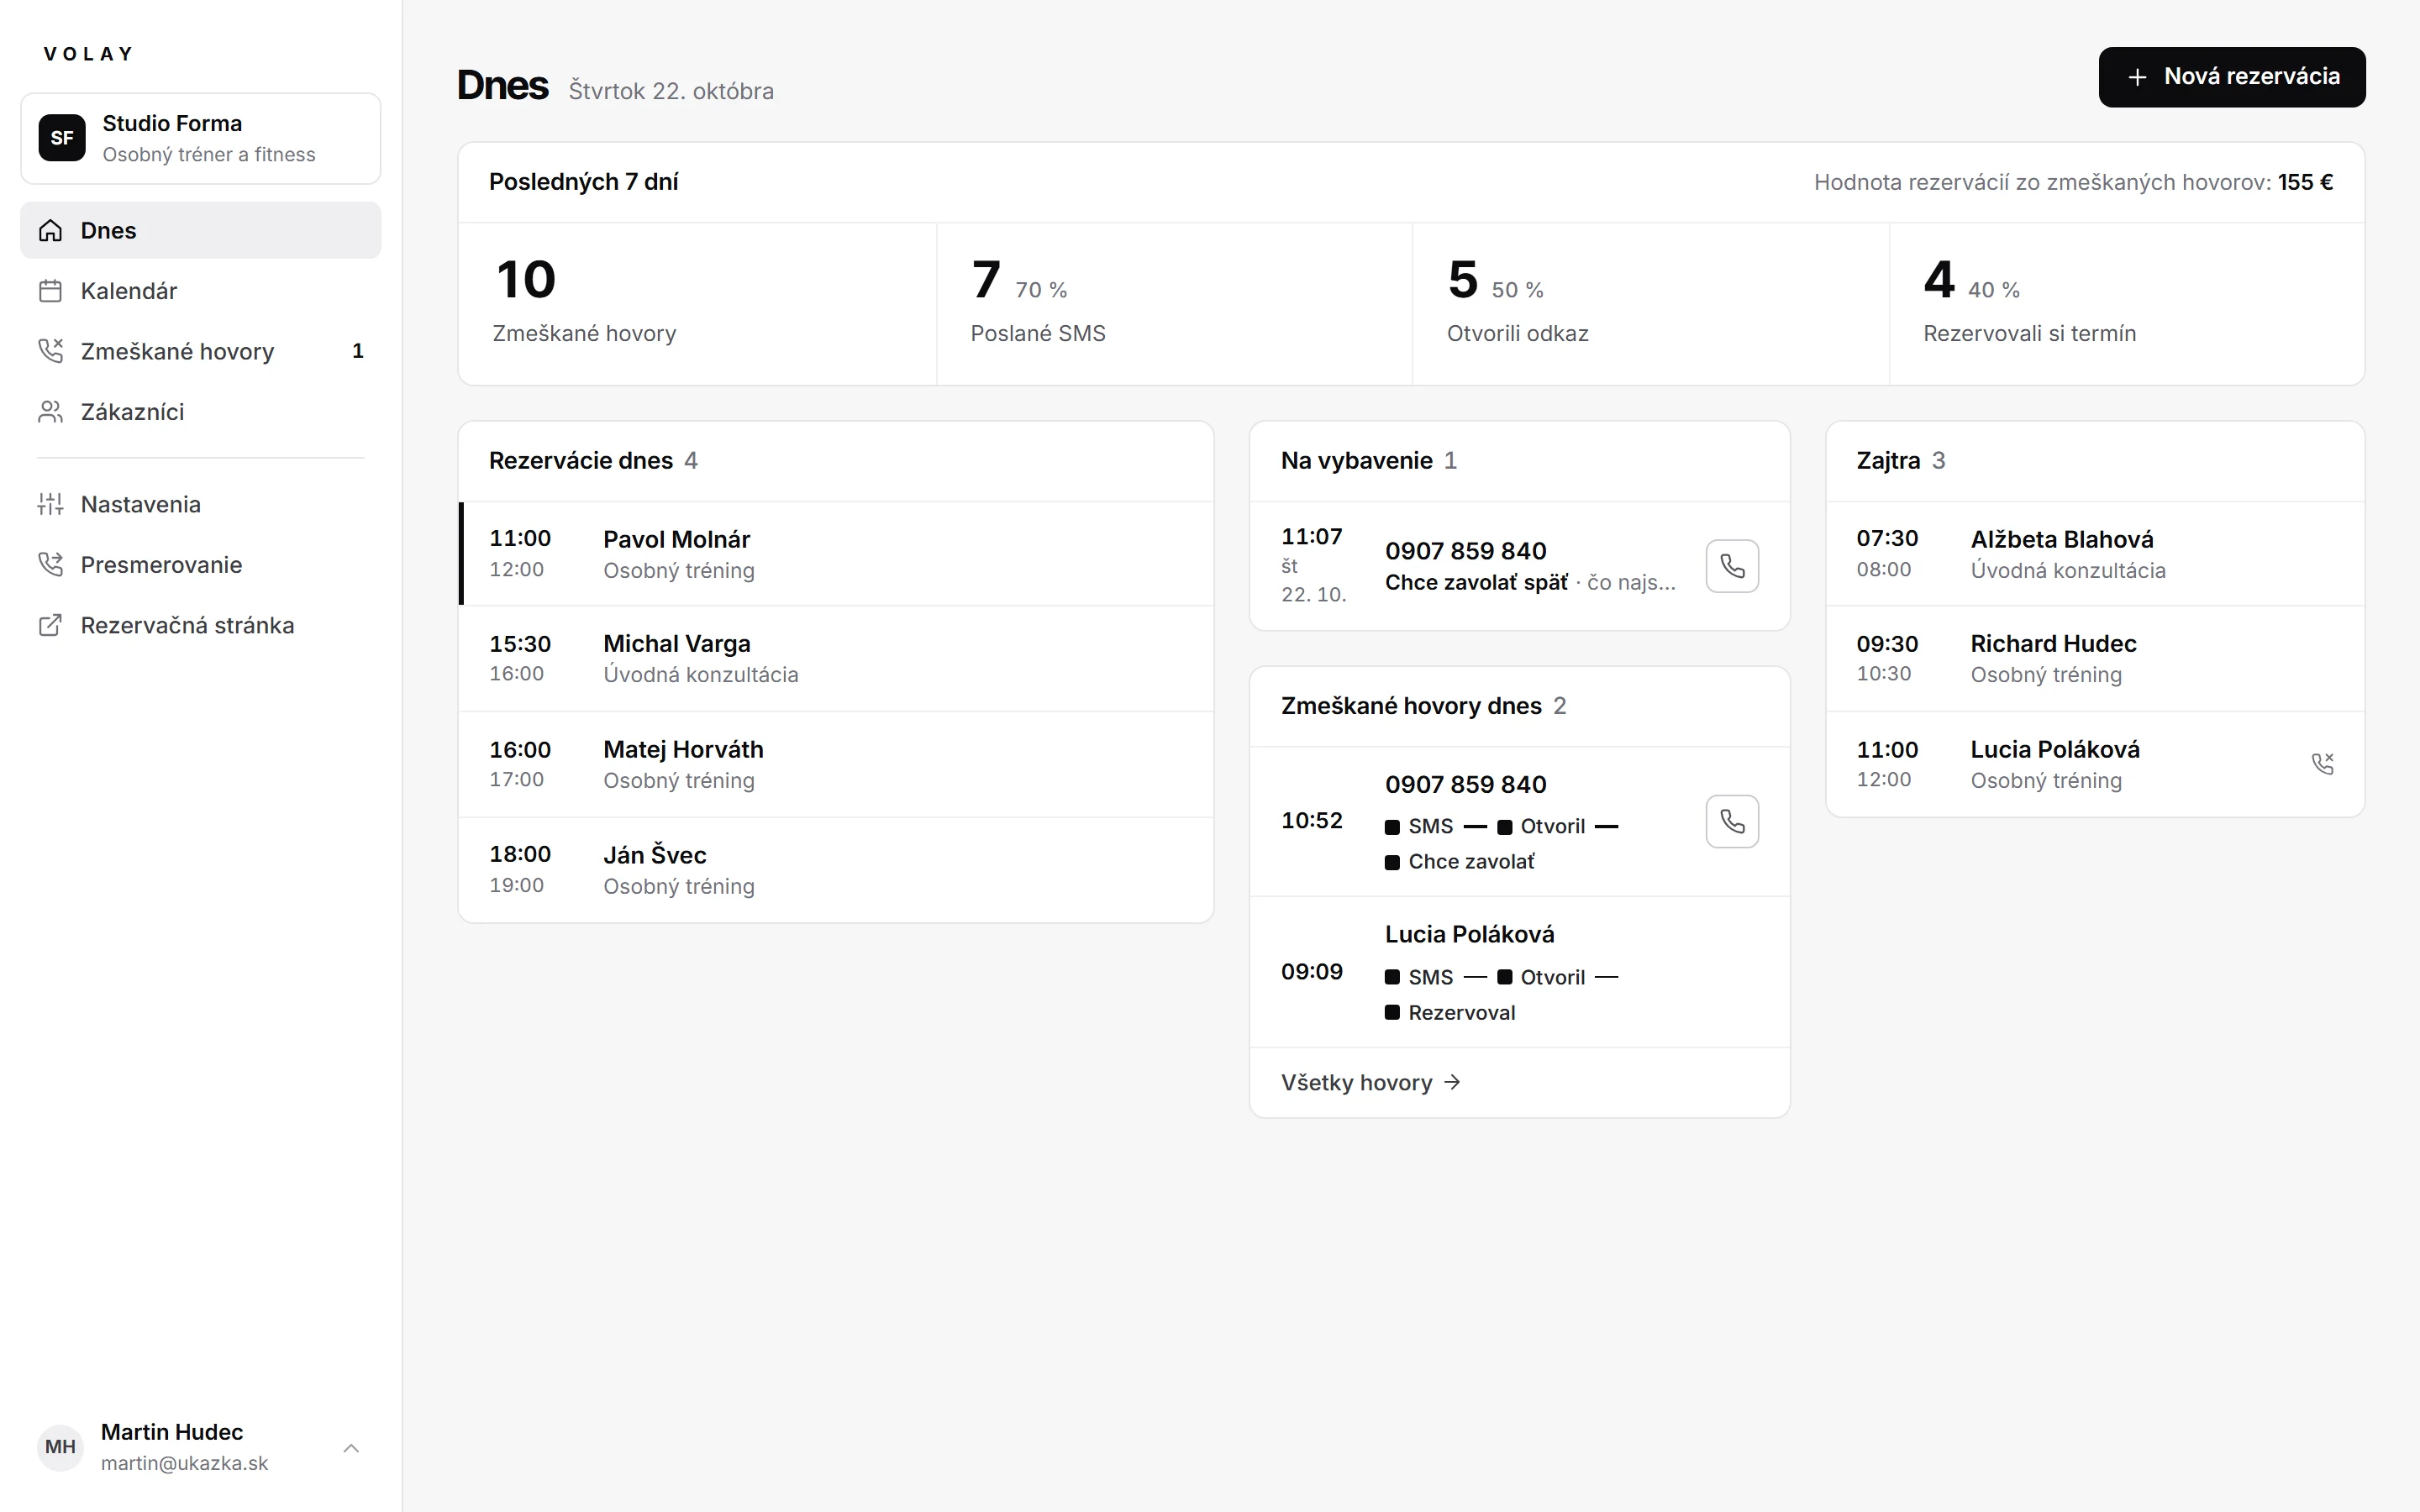Click the phone button on the 10:52 missed call
Screen dimensions: 2420x1512
tap(1732, 821)
